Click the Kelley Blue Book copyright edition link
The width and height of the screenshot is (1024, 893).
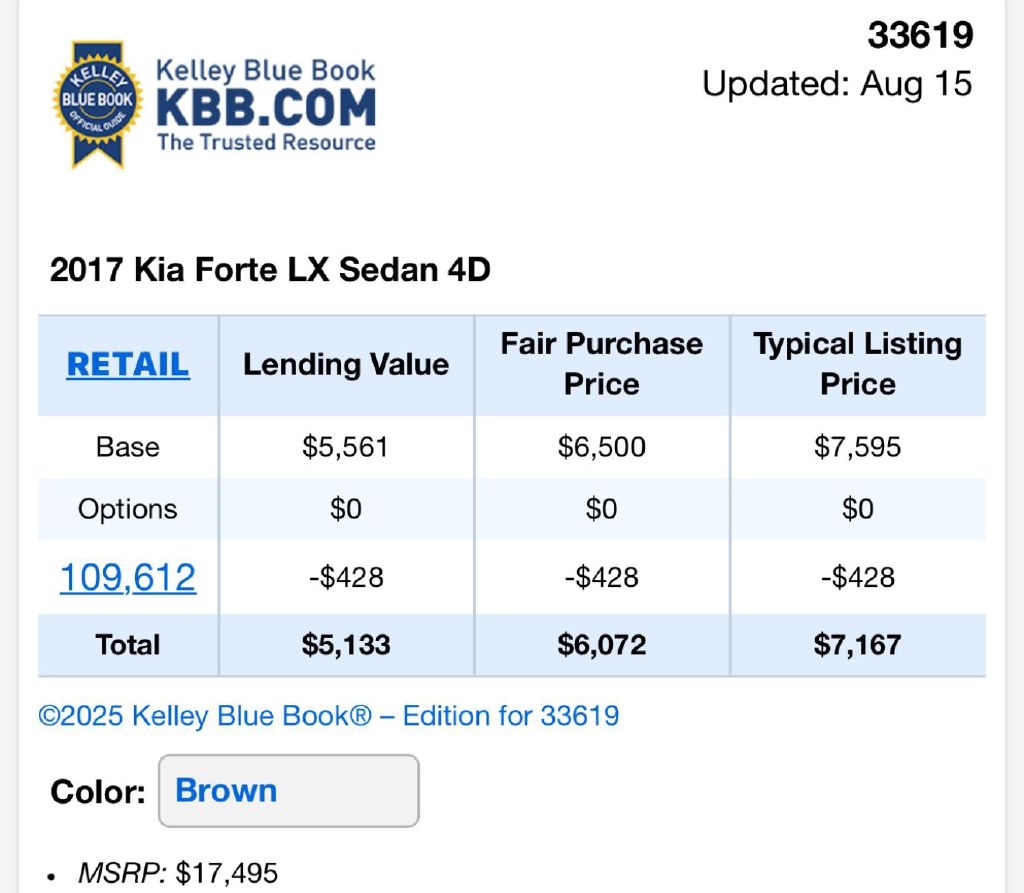329,716
